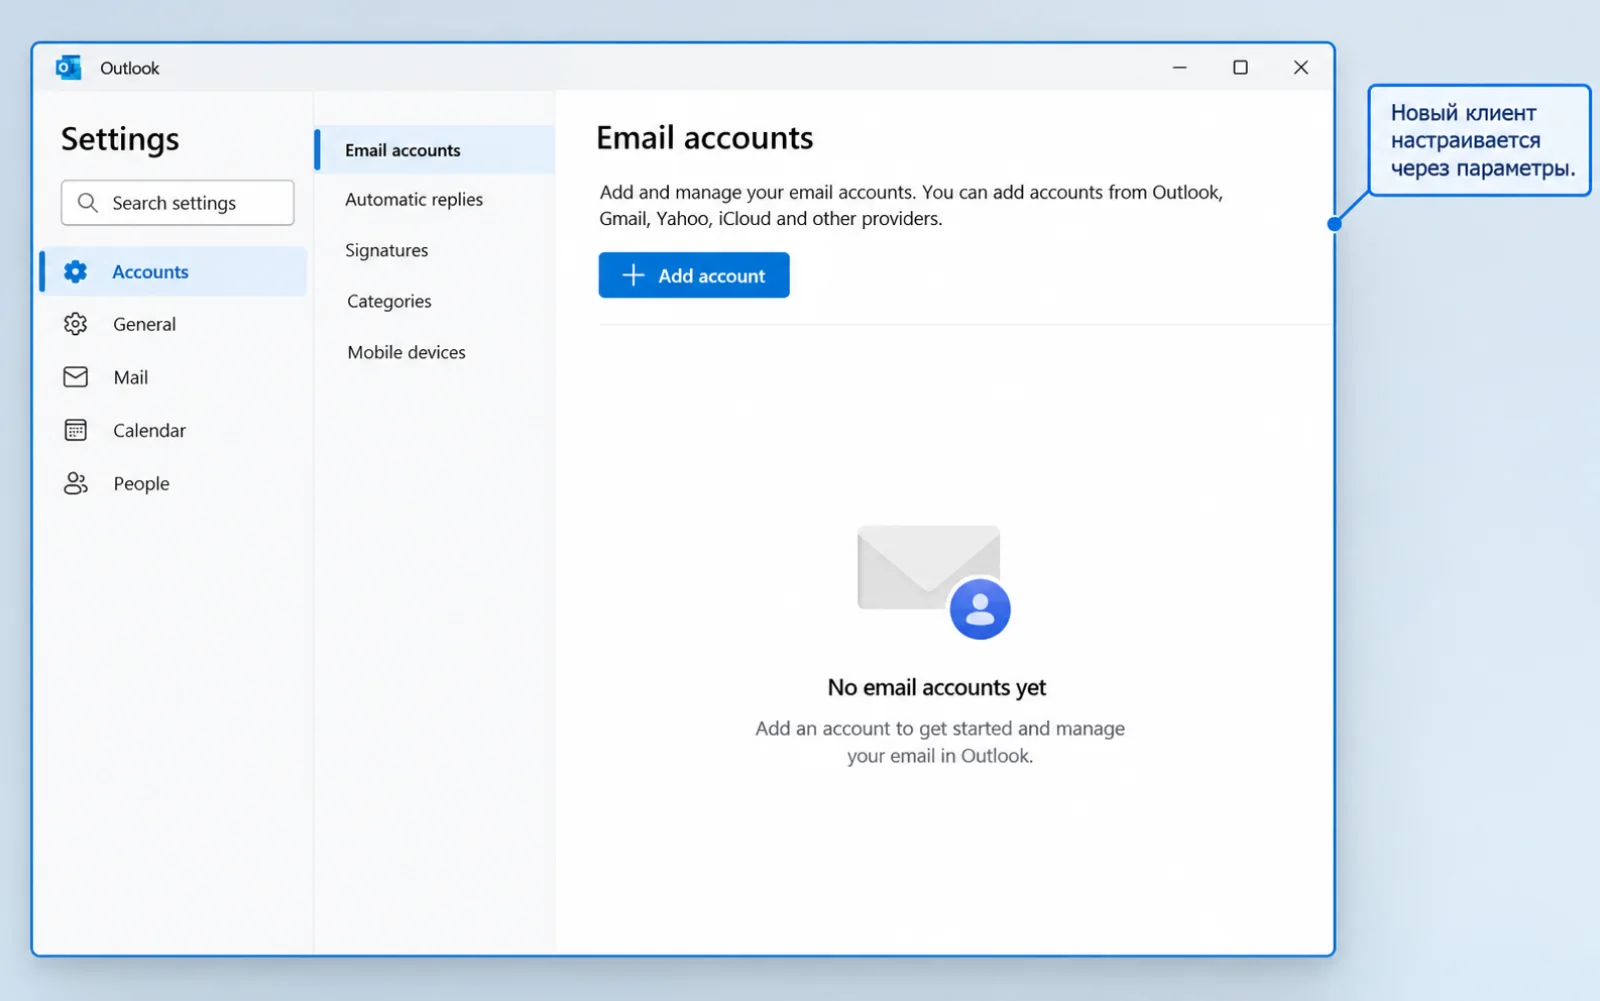Click the People contacts icon

[x=76, y=484]
